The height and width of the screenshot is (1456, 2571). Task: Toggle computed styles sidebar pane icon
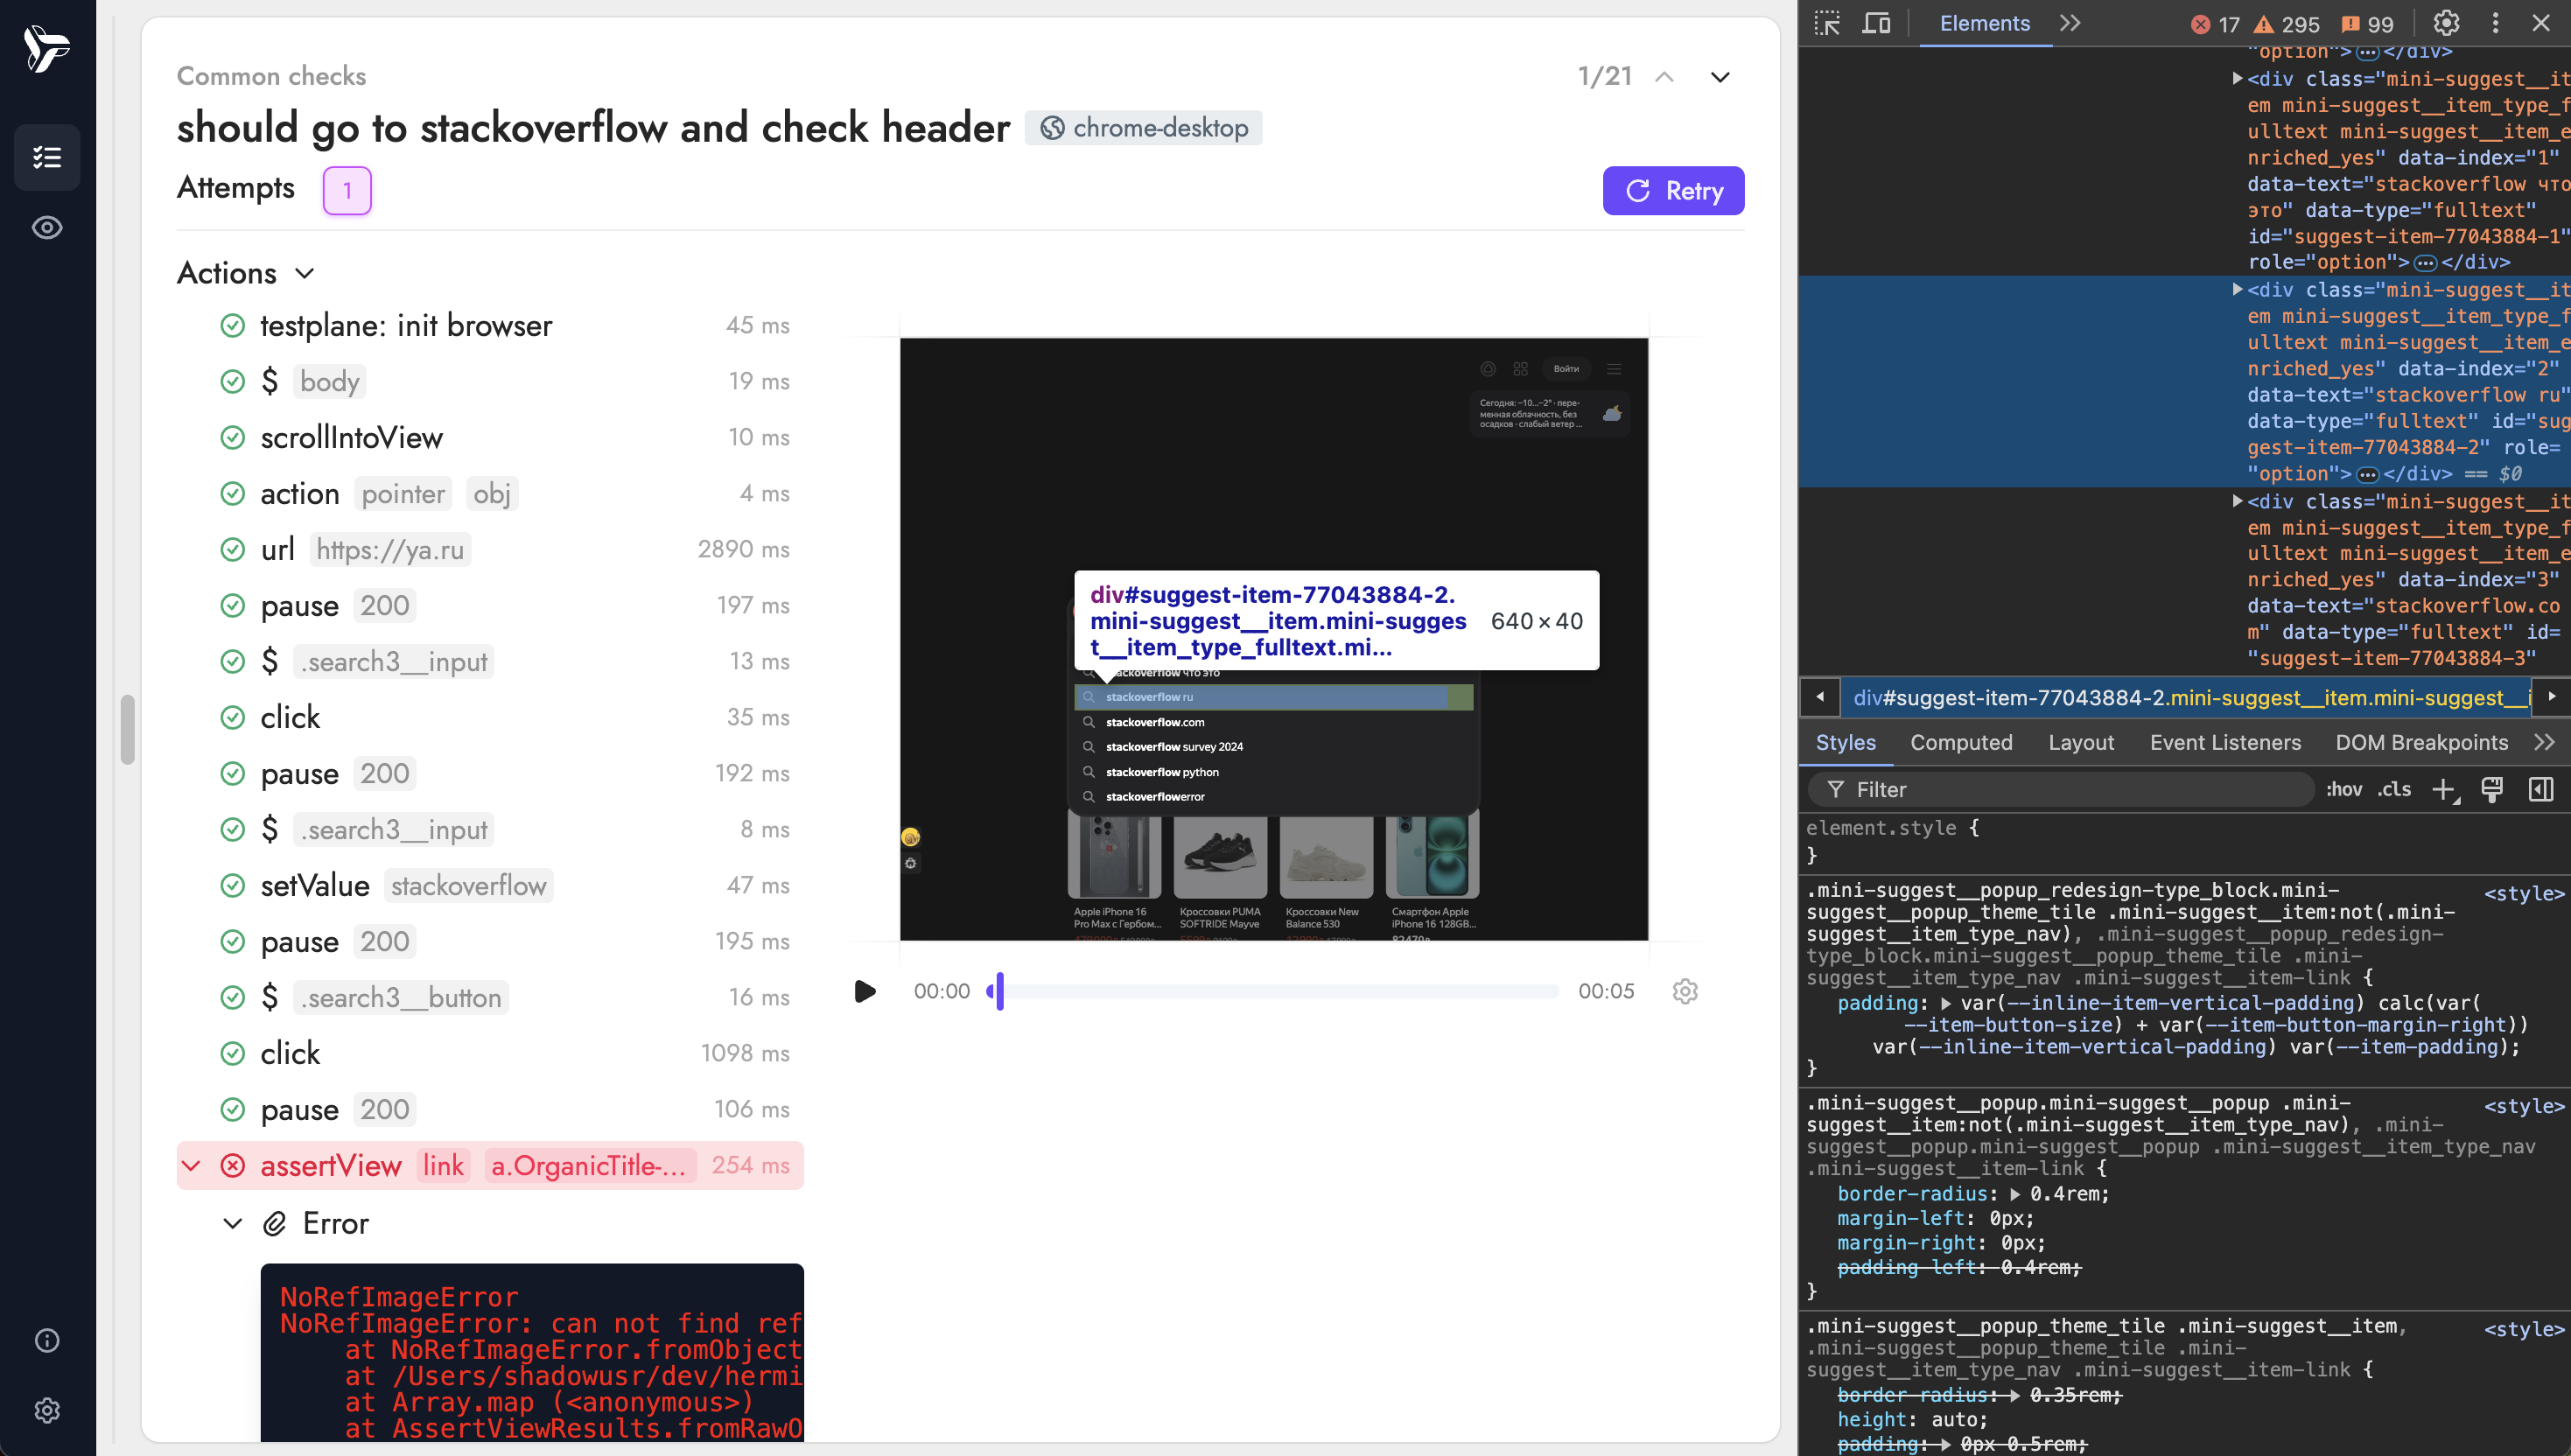coord(2541,790)
